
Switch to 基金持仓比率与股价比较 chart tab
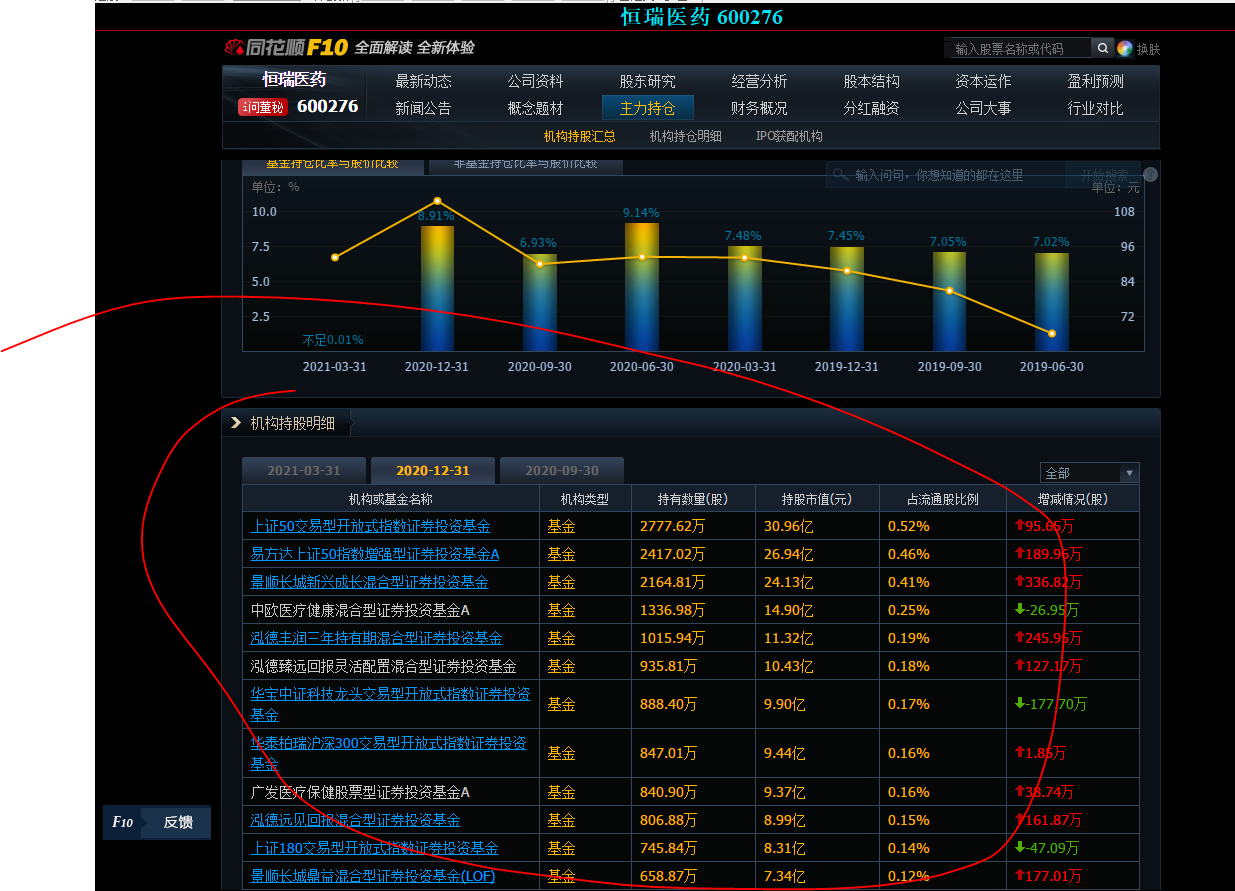pyautogui.click(x=332, y=166)
